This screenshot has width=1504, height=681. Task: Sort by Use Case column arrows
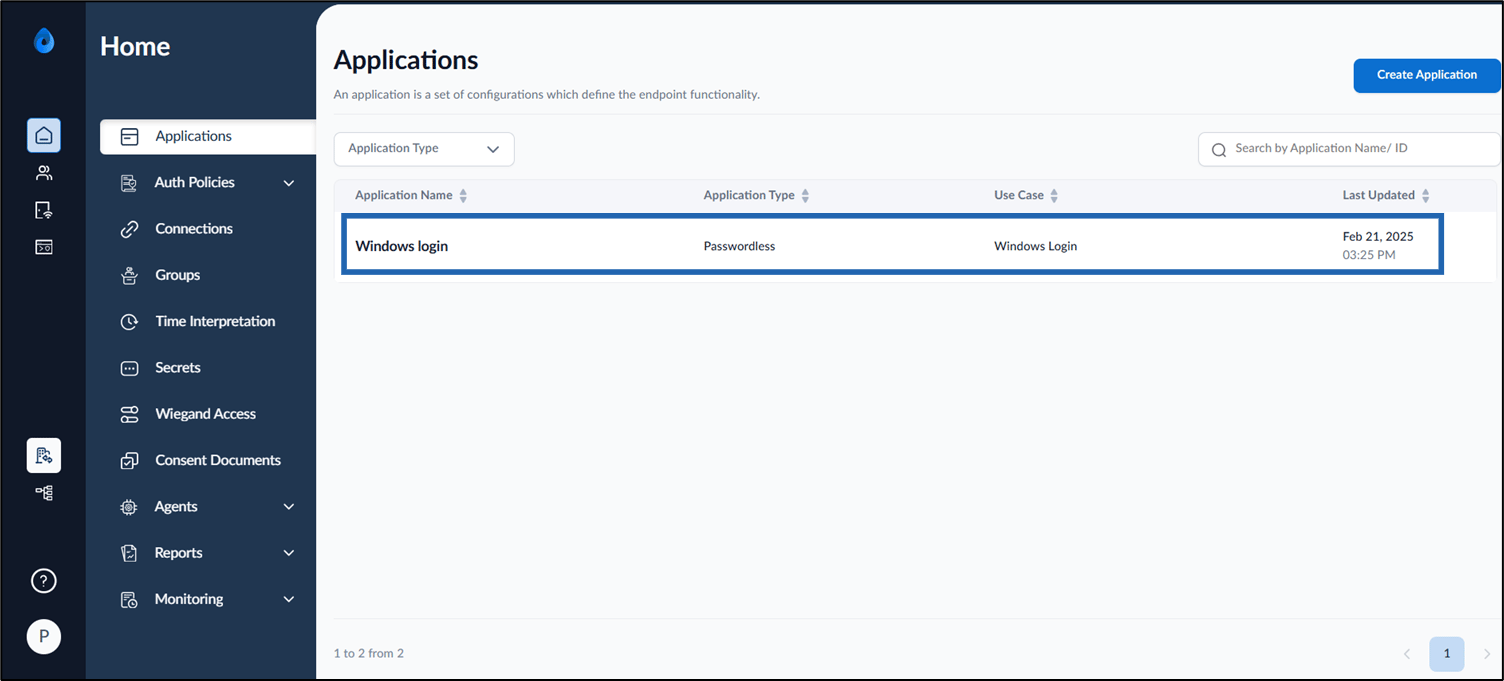(x=1054, y=196)
